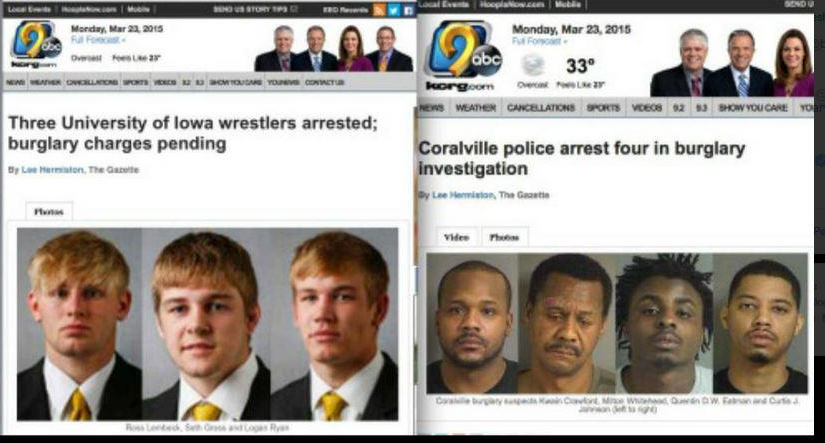The image size is (825, 443).
Task: Open Photos tab on right article
Action: (x=504, y=237)
